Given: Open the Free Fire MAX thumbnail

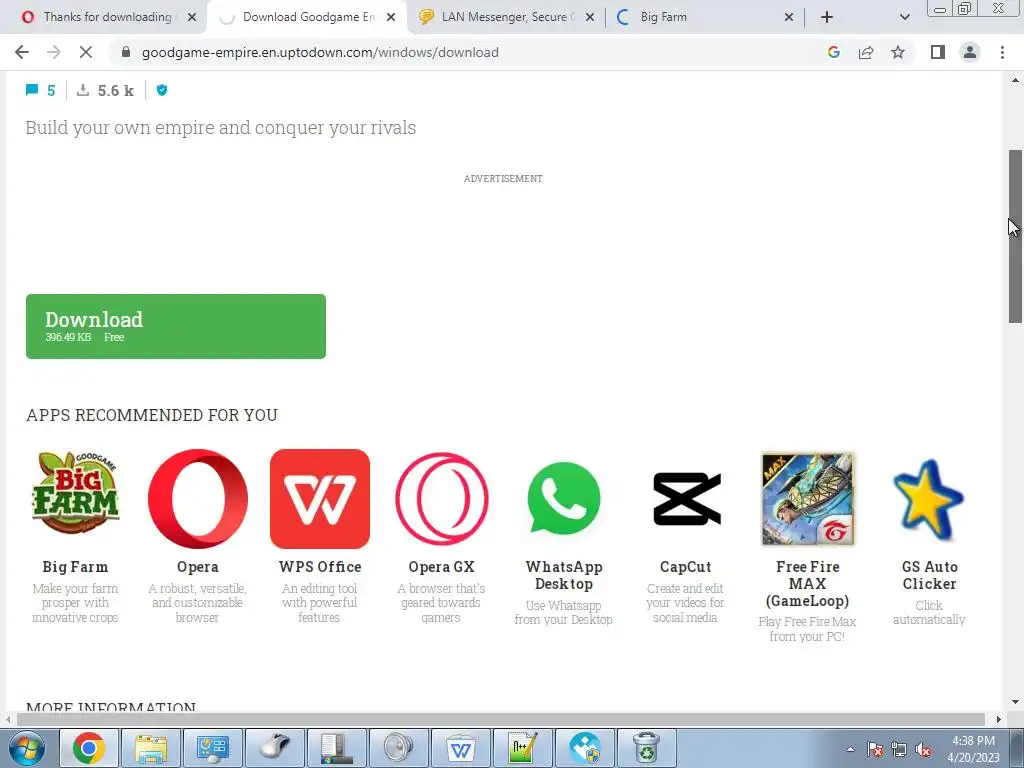Looking at the screenshot, I should coord(808,498).
